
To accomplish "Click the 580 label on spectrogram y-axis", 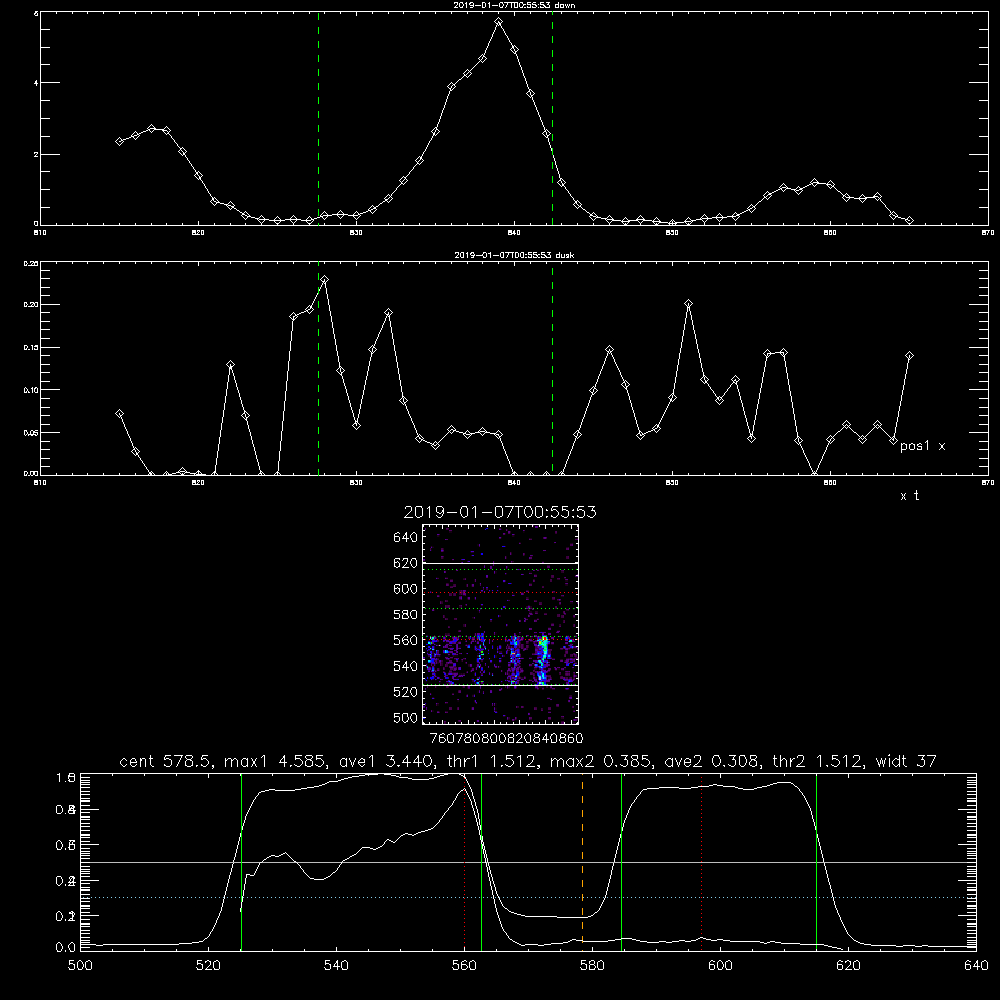I will pos(405,615).
